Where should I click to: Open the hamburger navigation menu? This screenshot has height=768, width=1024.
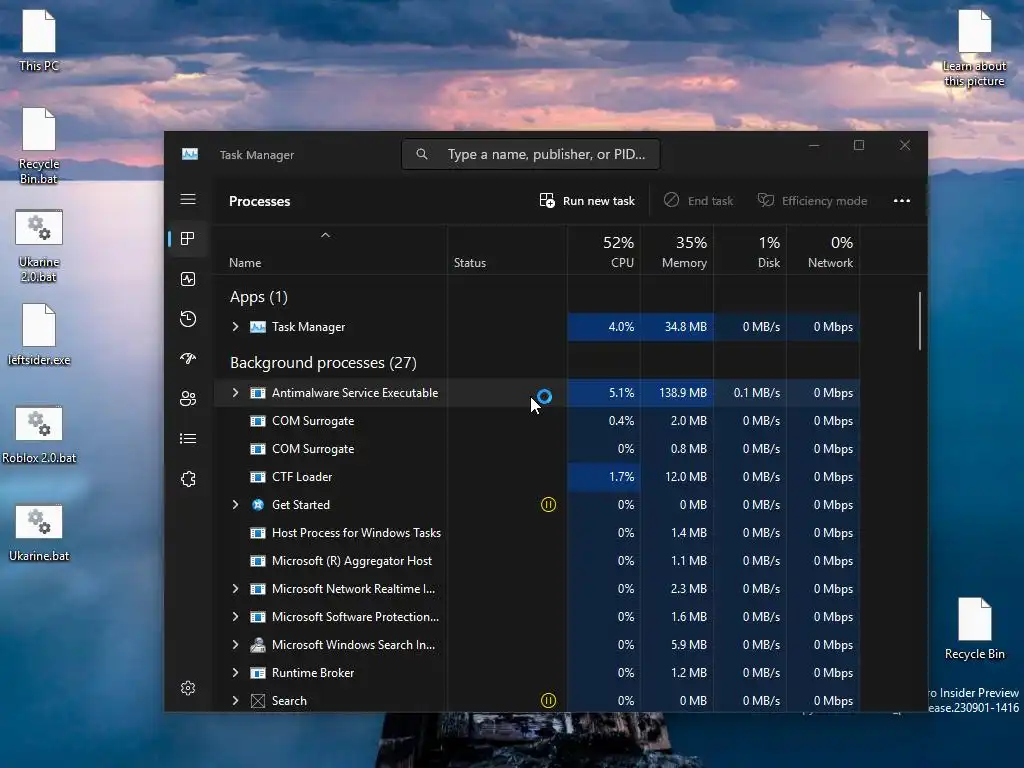pyautogui.click(x=188, y=199)
